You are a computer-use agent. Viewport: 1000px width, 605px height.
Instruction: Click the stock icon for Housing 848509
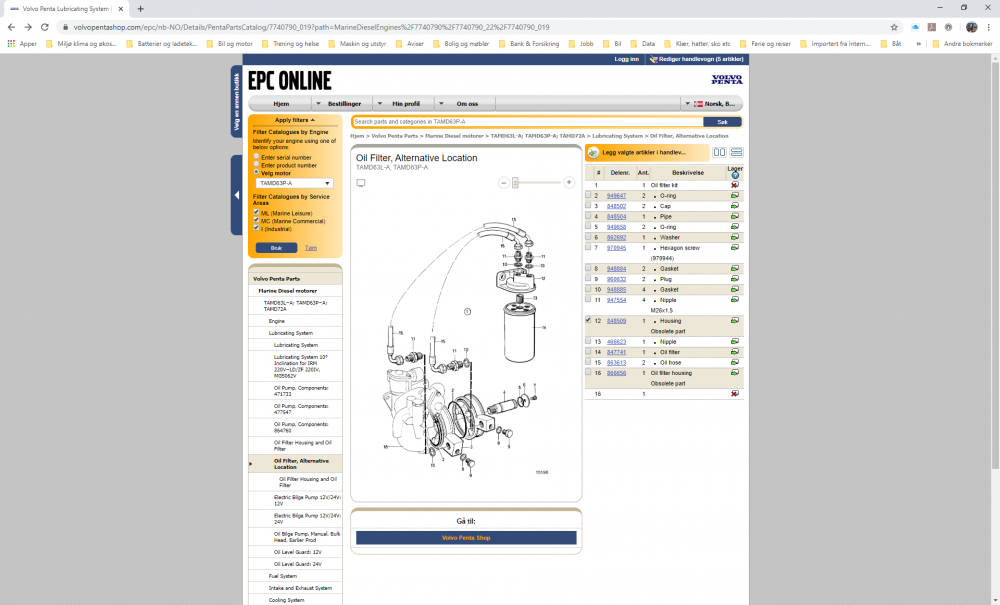coord(735,321)
